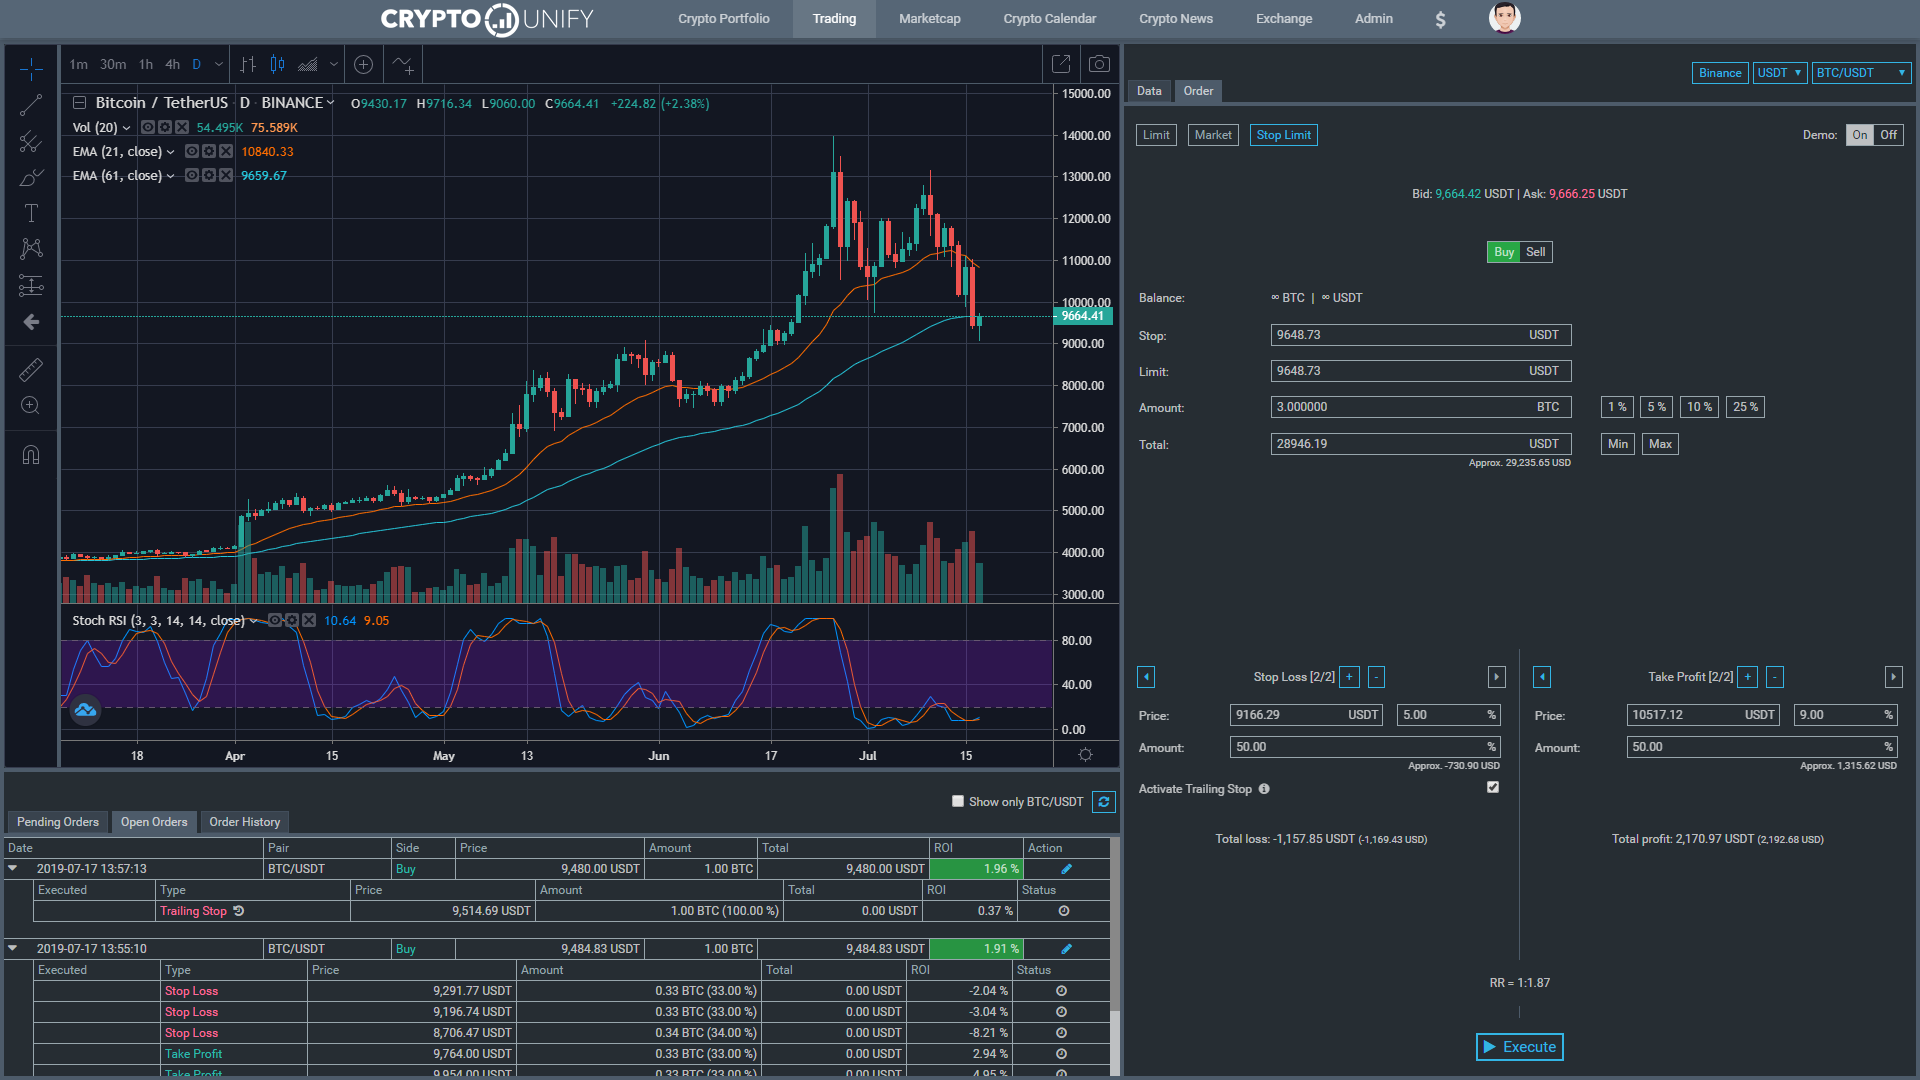Refresh the orders list
1920x1080 pixels.
point(1104,802)
